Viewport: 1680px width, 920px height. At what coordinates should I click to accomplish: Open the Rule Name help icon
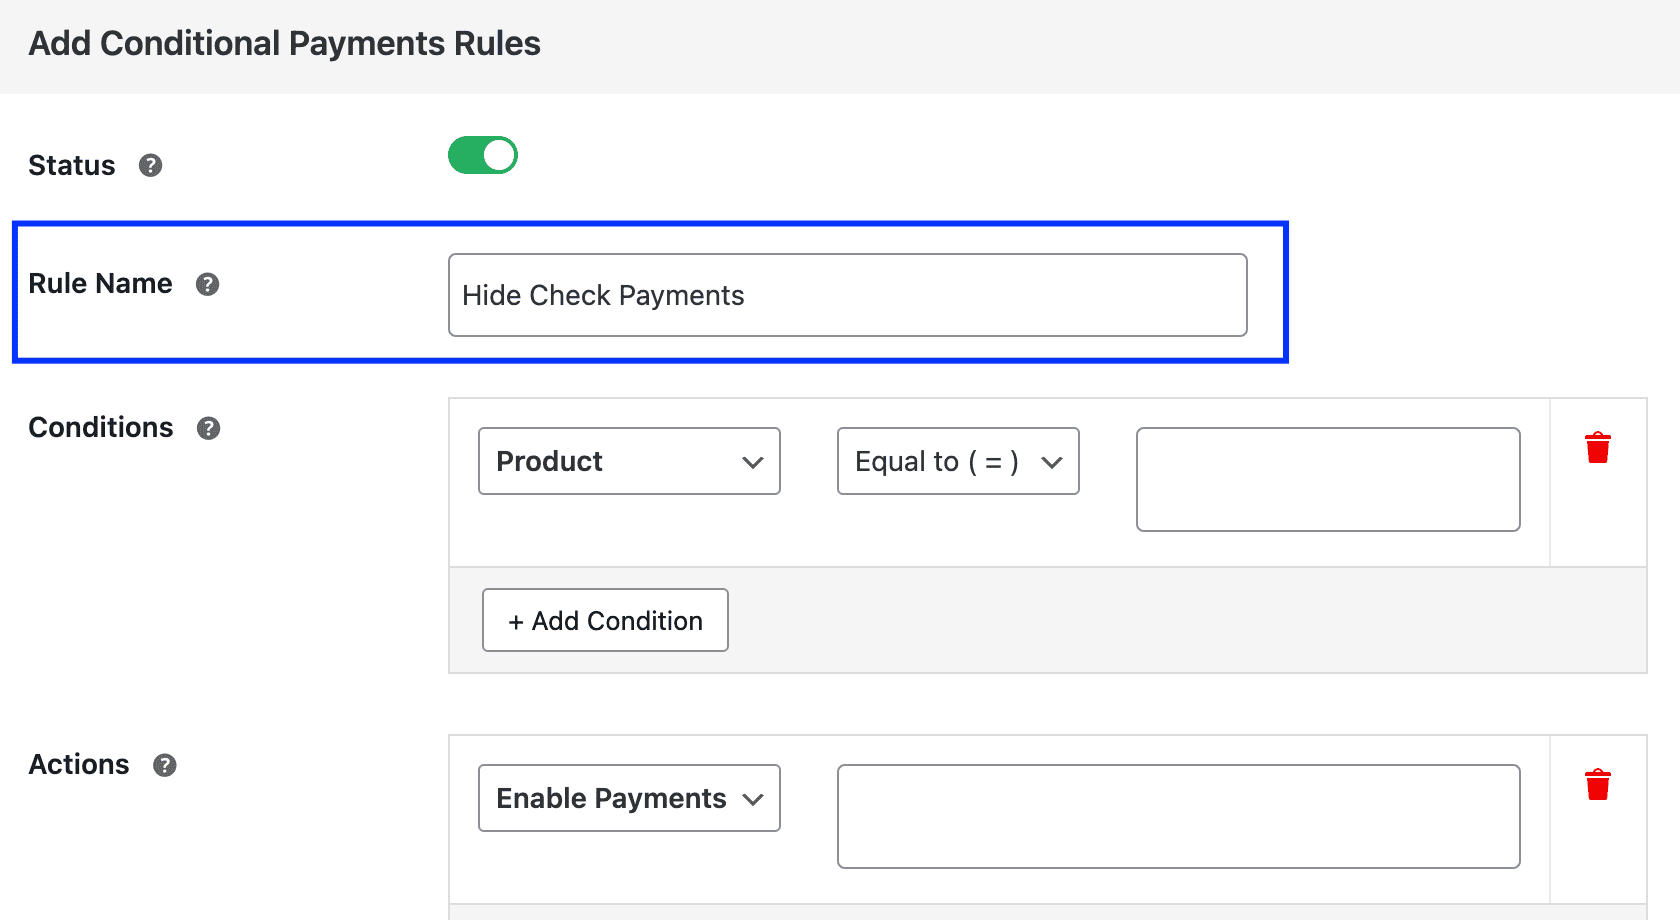tap(207, 284)
